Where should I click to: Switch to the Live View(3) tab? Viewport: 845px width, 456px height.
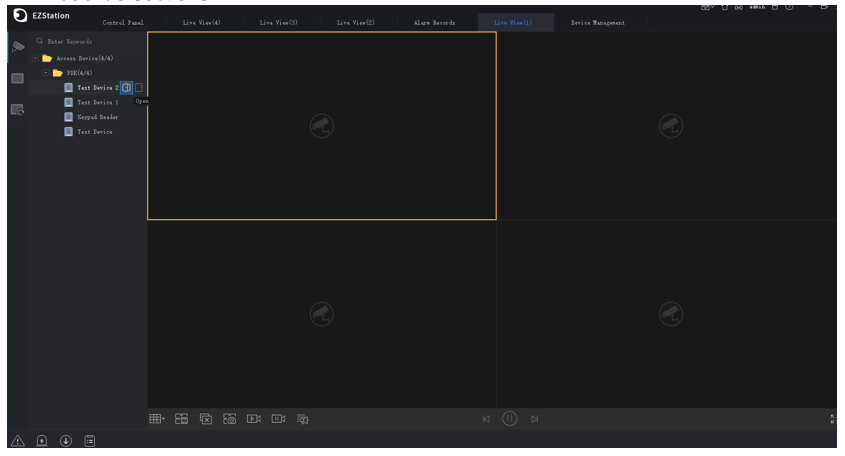(279, 23)
